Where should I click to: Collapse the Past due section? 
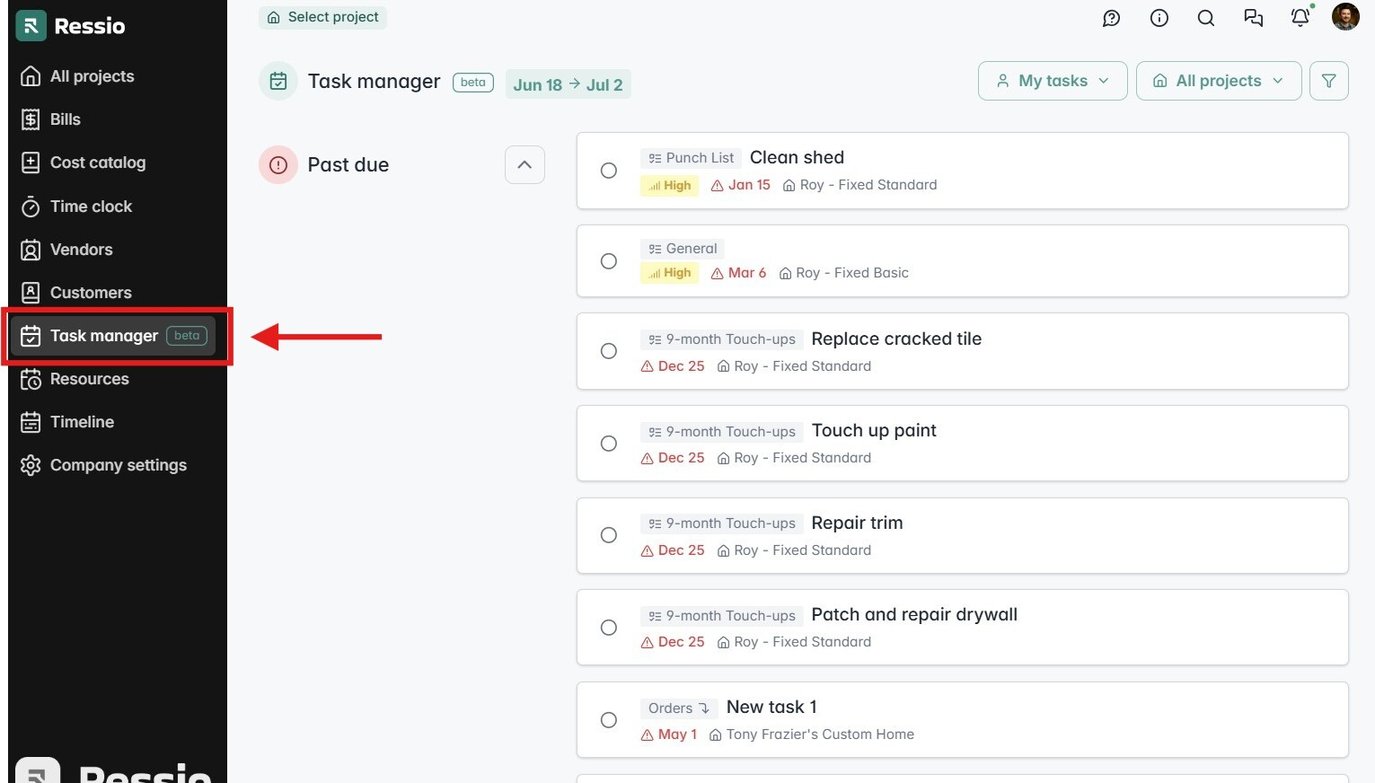(524, 164)
